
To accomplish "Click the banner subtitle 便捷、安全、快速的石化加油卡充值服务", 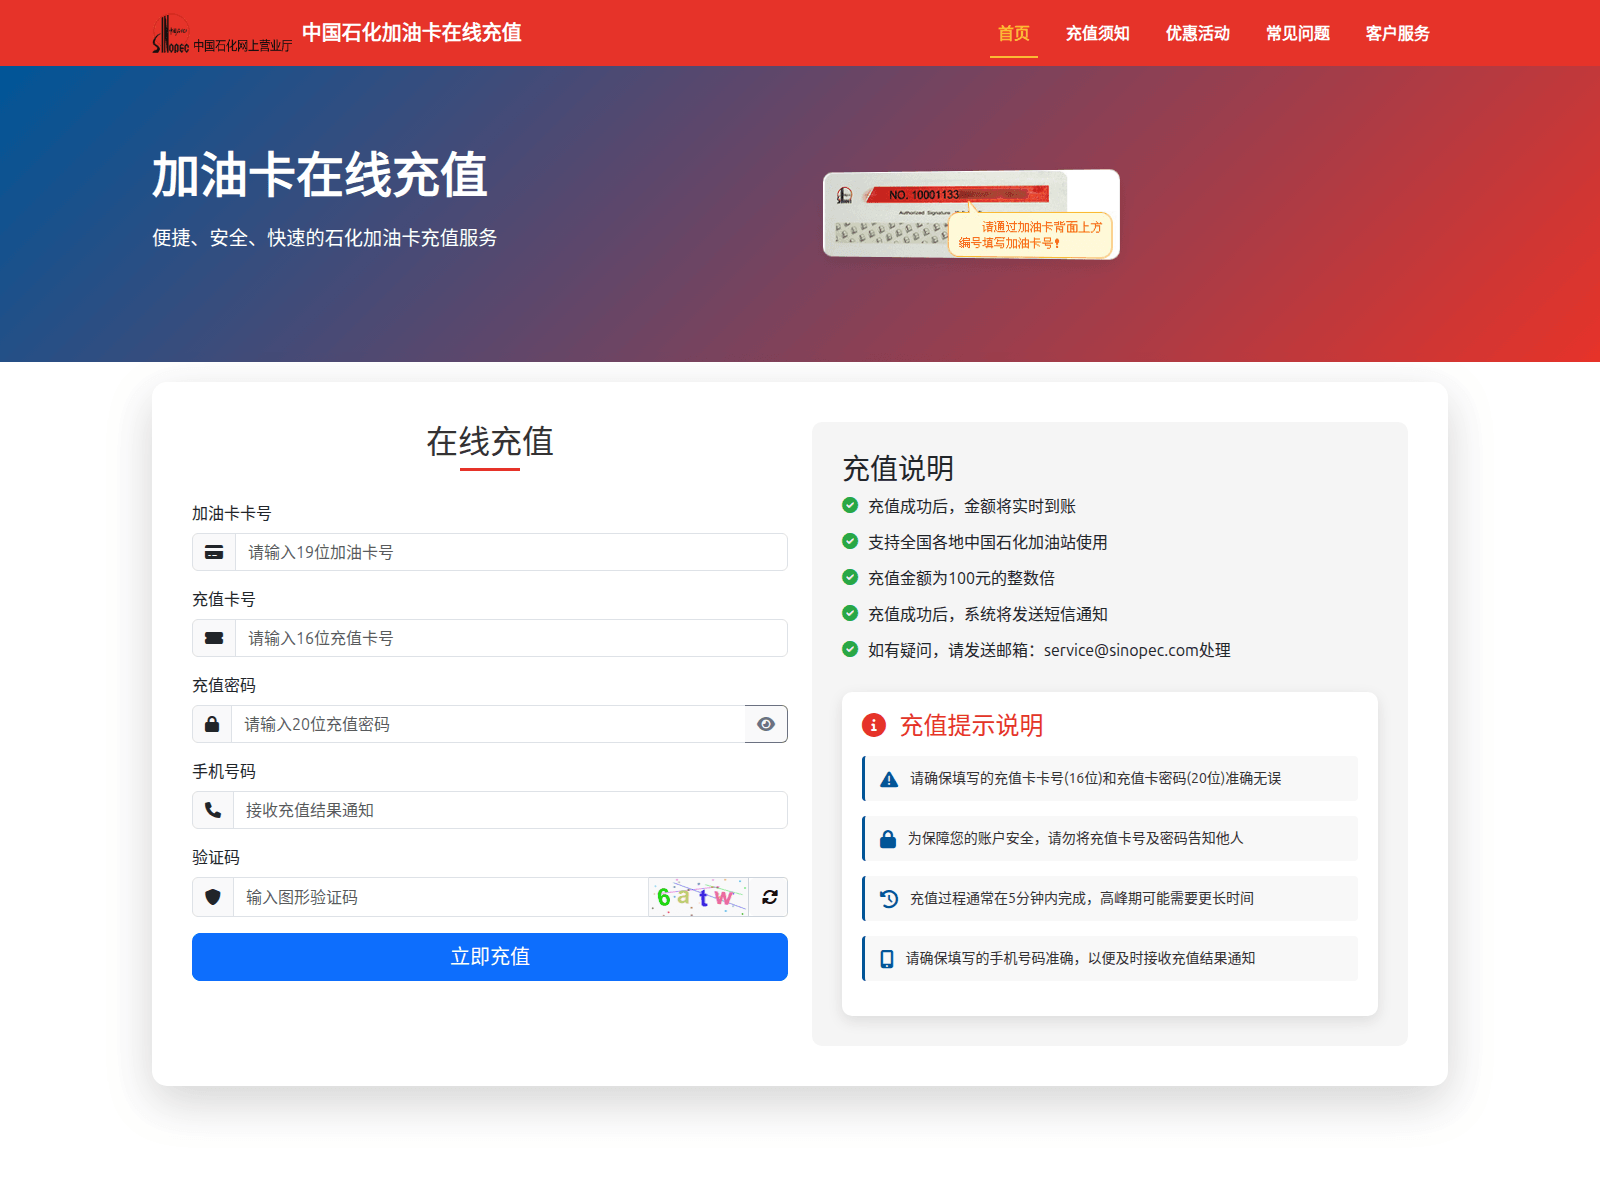I will 325,238.
